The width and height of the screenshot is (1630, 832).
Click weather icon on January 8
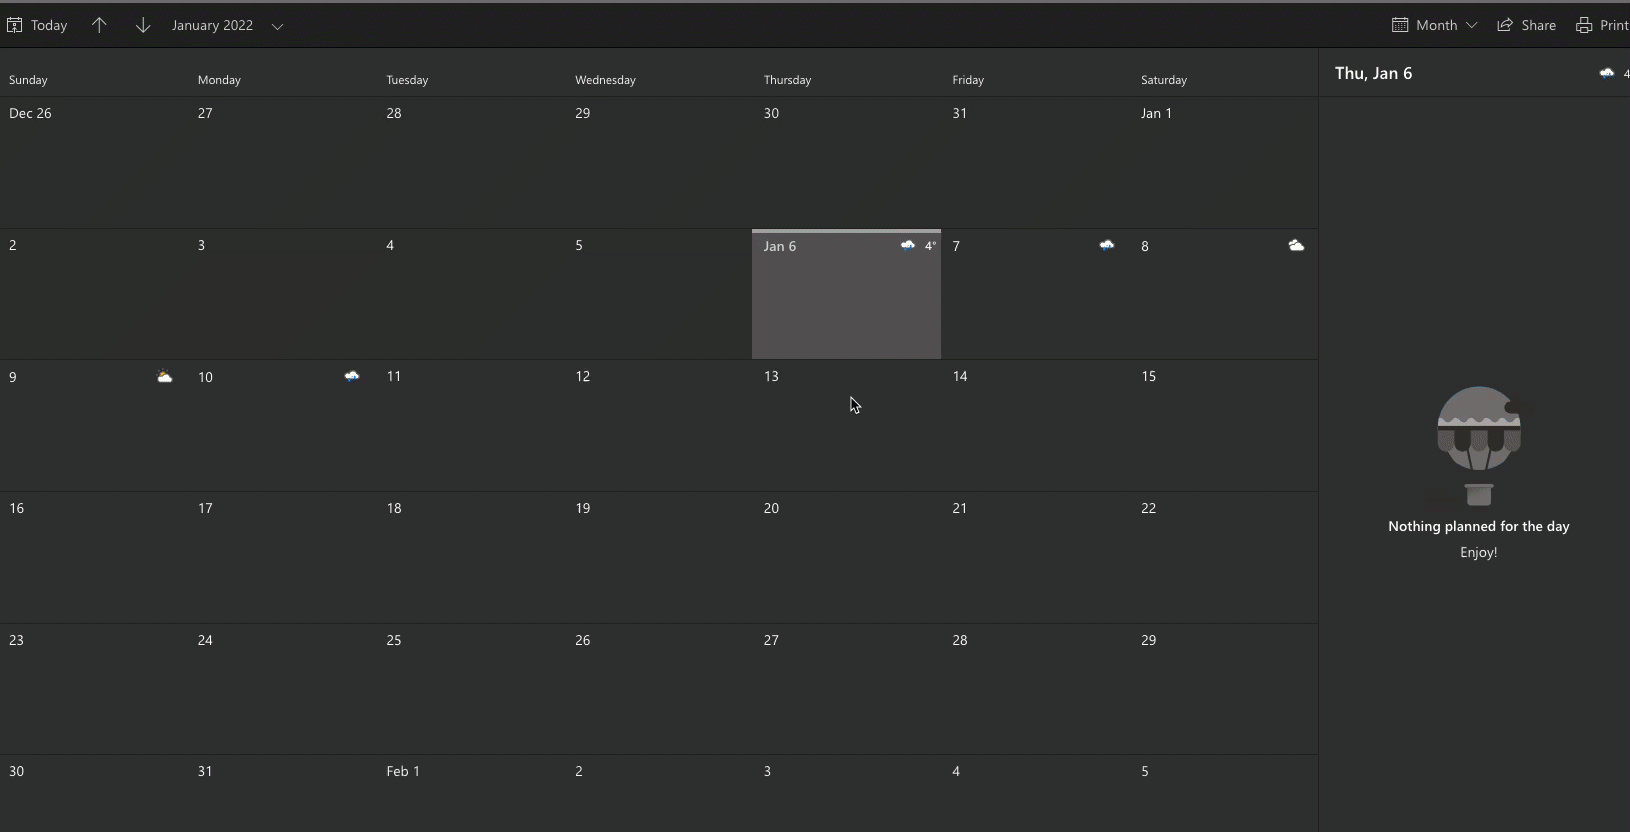1296,245
